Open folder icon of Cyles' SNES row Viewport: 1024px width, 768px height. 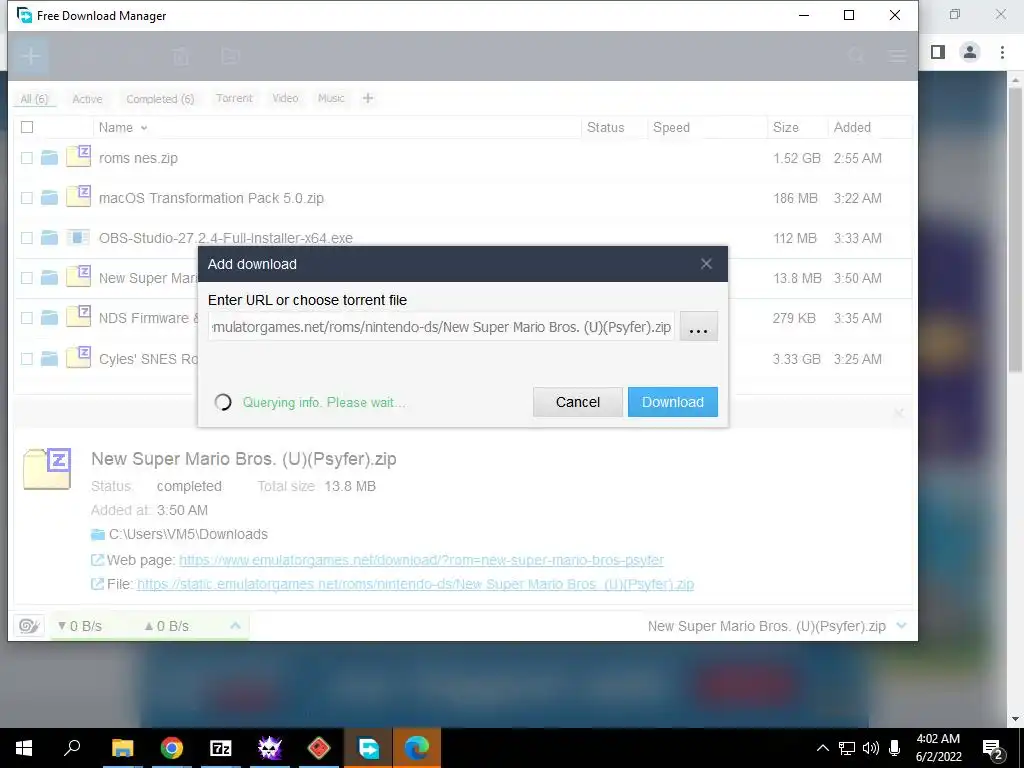[50, 359]
